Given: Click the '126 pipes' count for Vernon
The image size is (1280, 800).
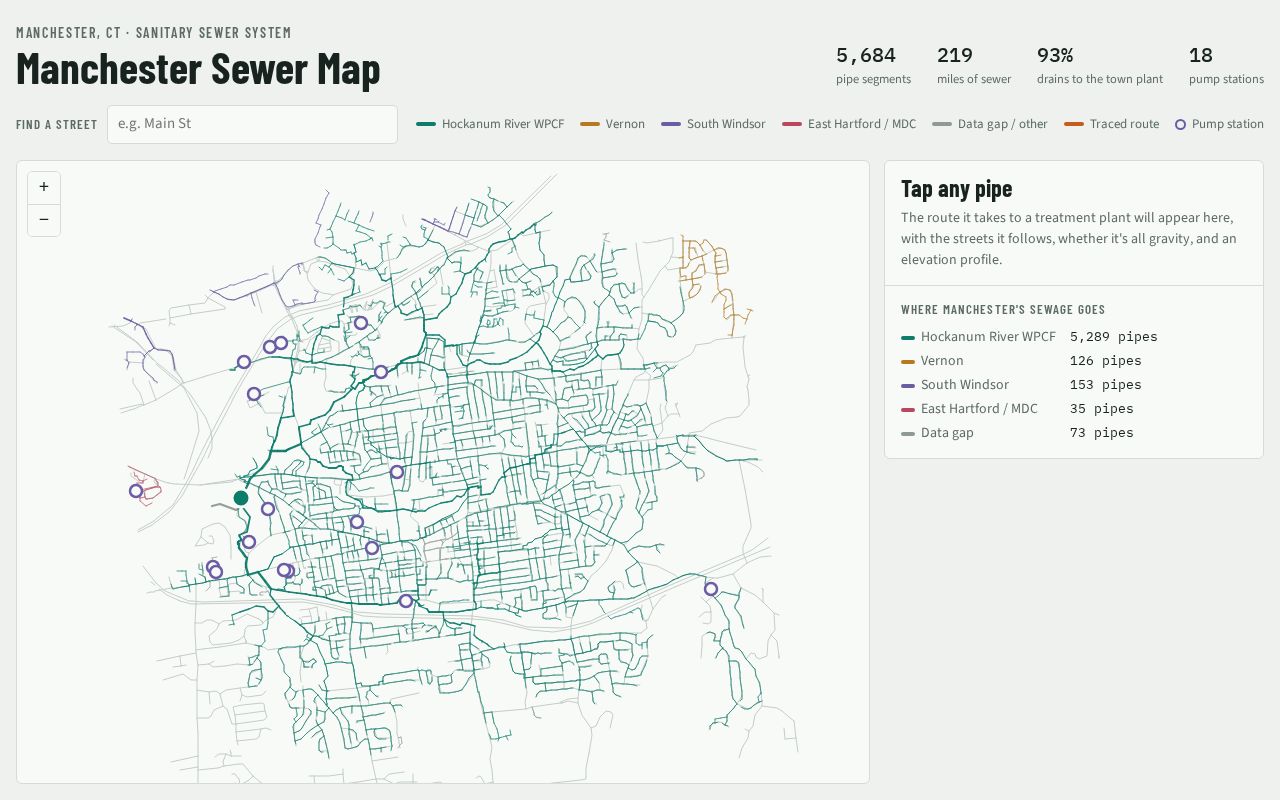Looking at the screenshot, I should click(1106, 361).
